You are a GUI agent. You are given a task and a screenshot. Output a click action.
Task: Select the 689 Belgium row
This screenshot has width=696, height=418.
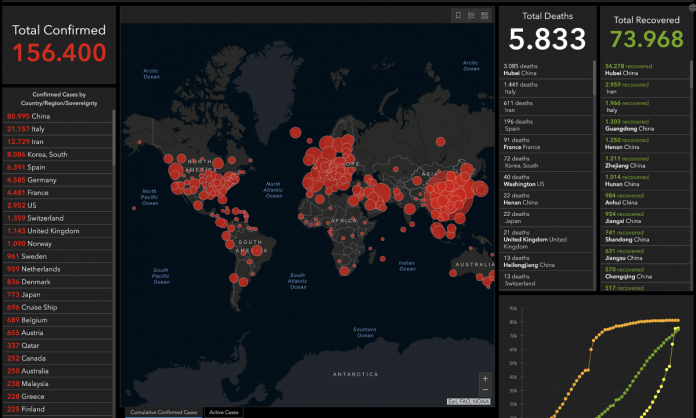(58, 320)
